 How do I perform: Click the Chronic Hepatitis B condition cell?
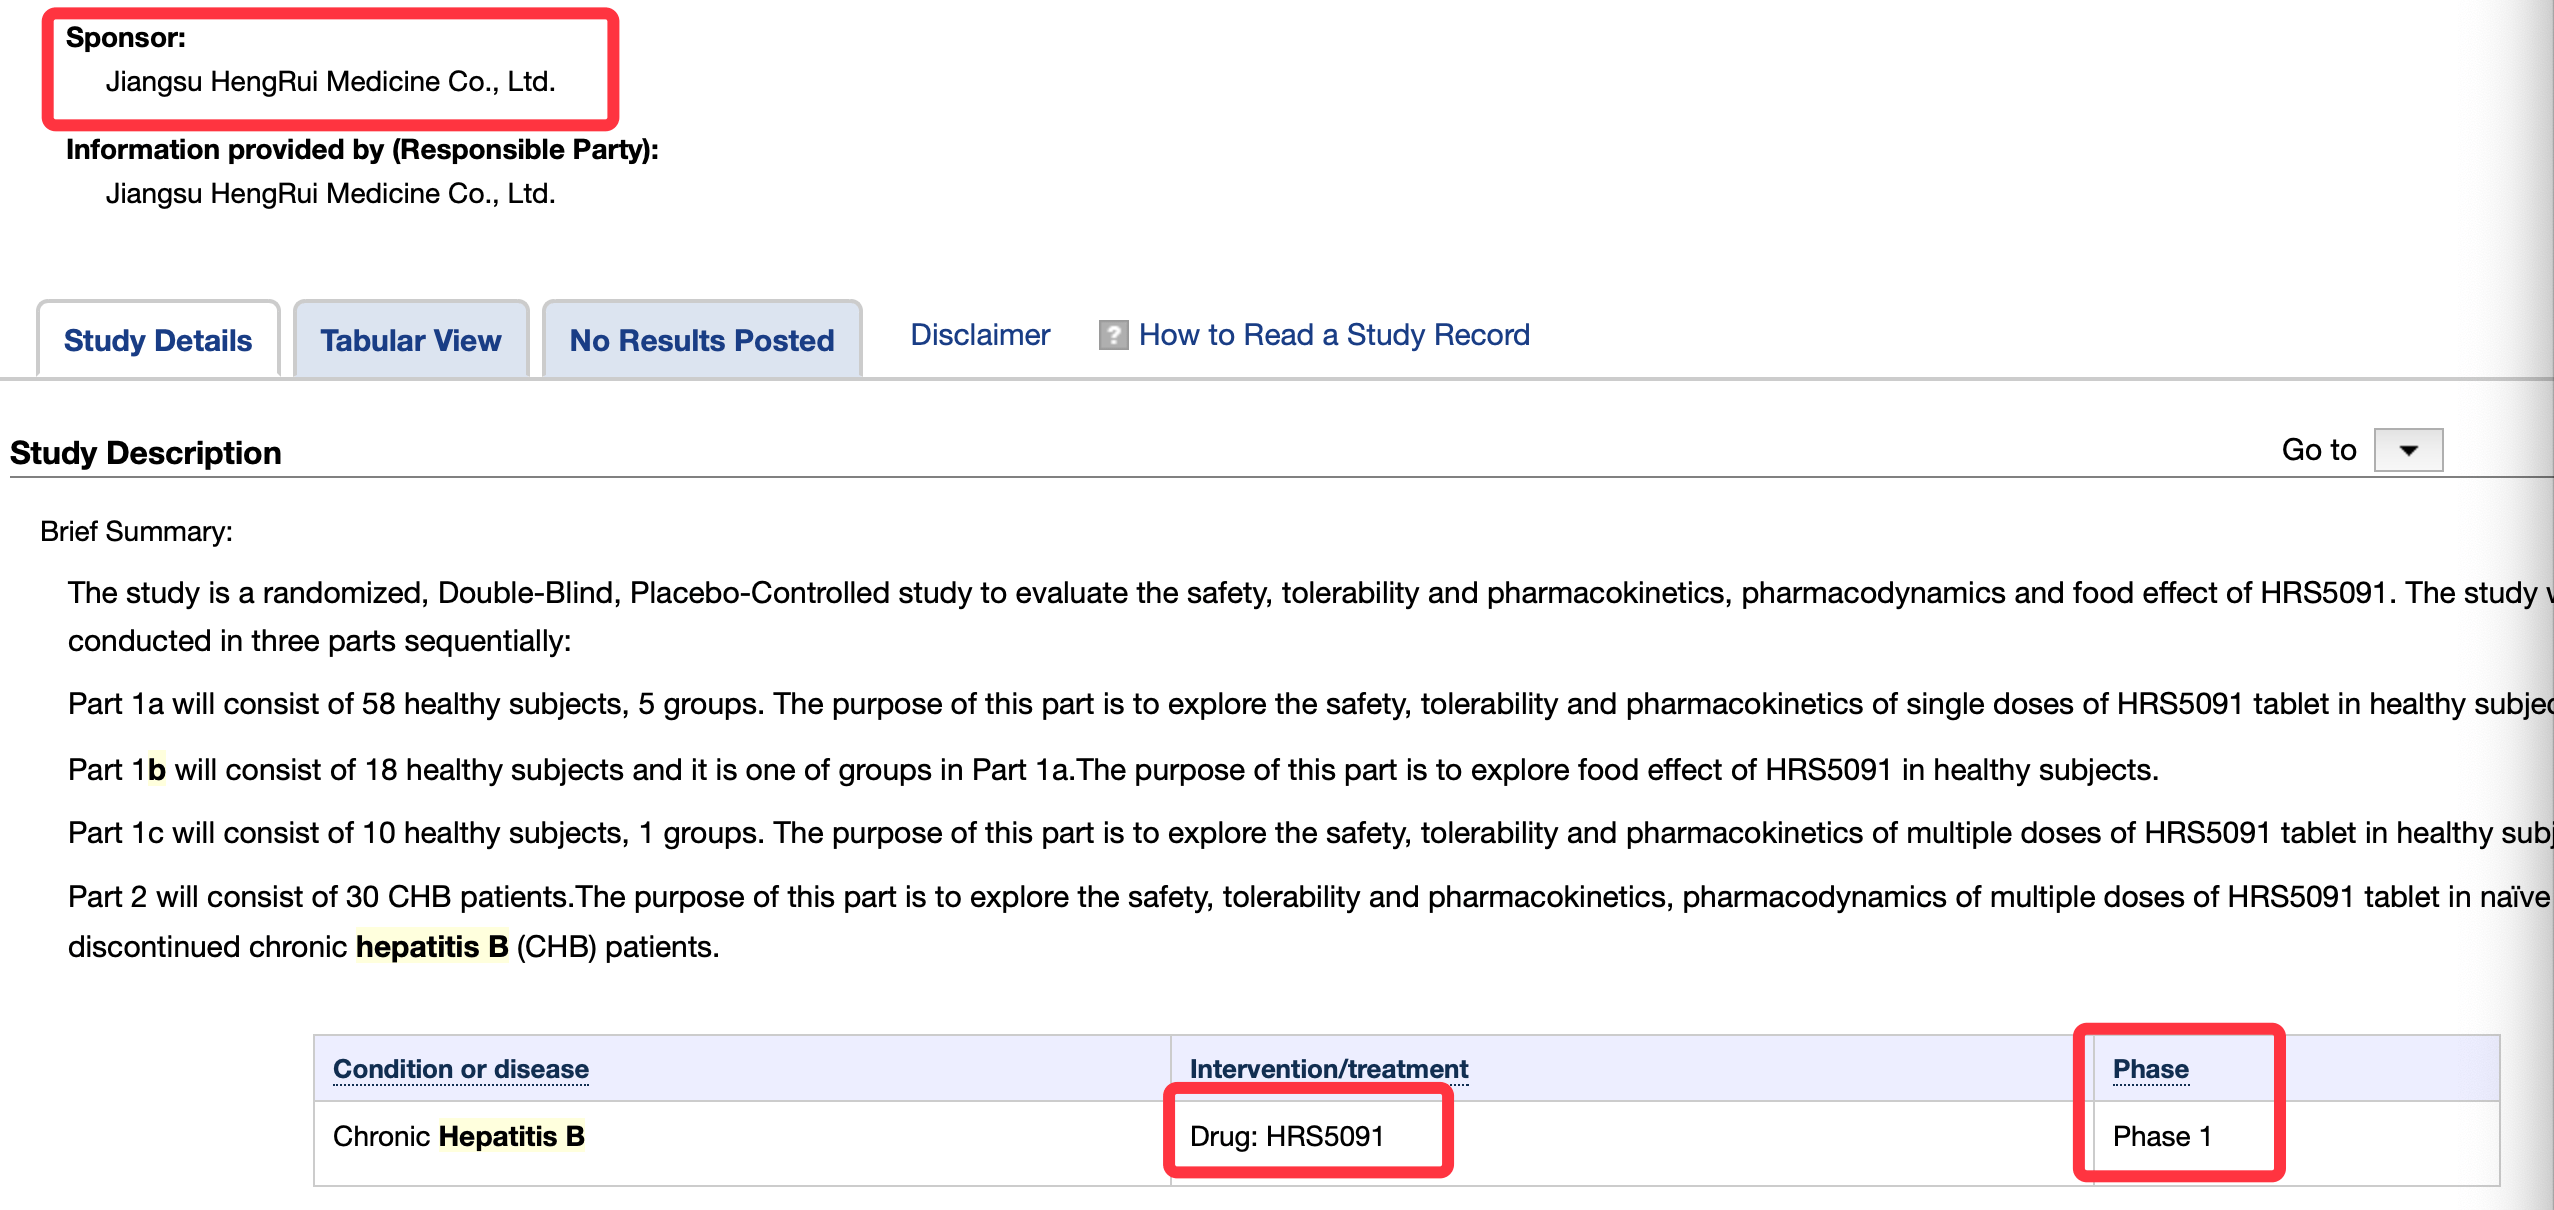(459, 1136)
